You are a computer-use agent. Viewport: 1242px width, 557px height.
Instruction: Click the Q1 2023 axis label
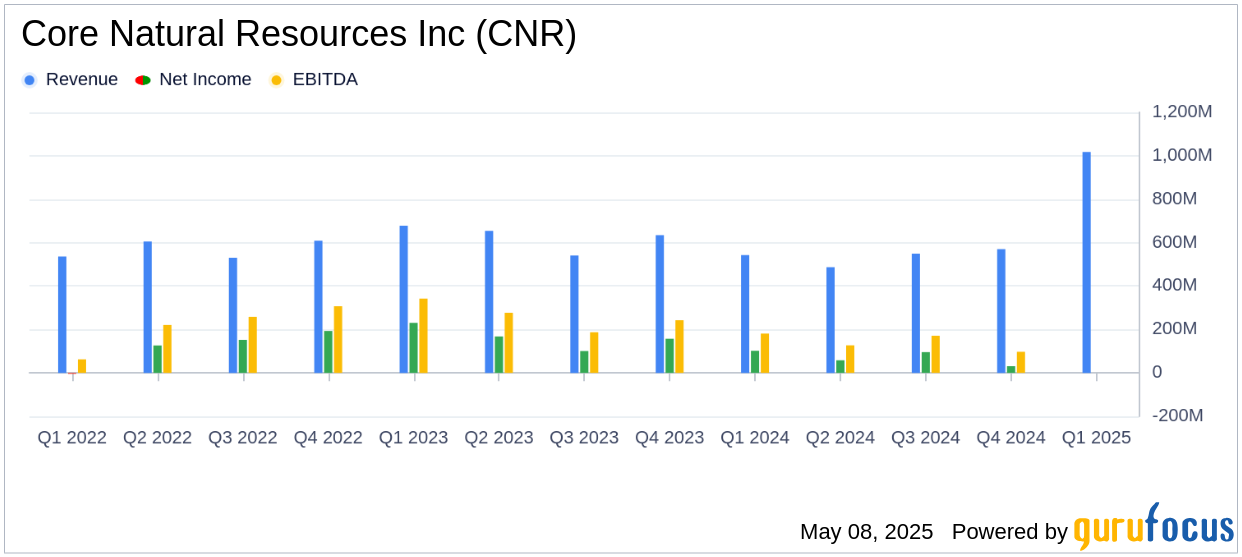[413, 438]
